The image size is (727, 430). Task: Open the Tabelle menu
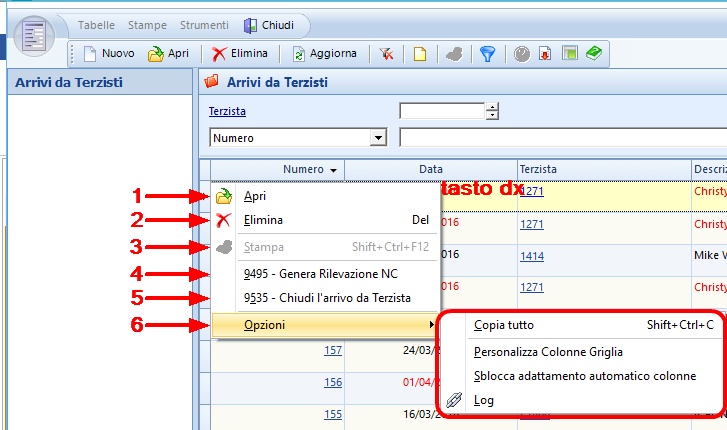coord(96,24)
